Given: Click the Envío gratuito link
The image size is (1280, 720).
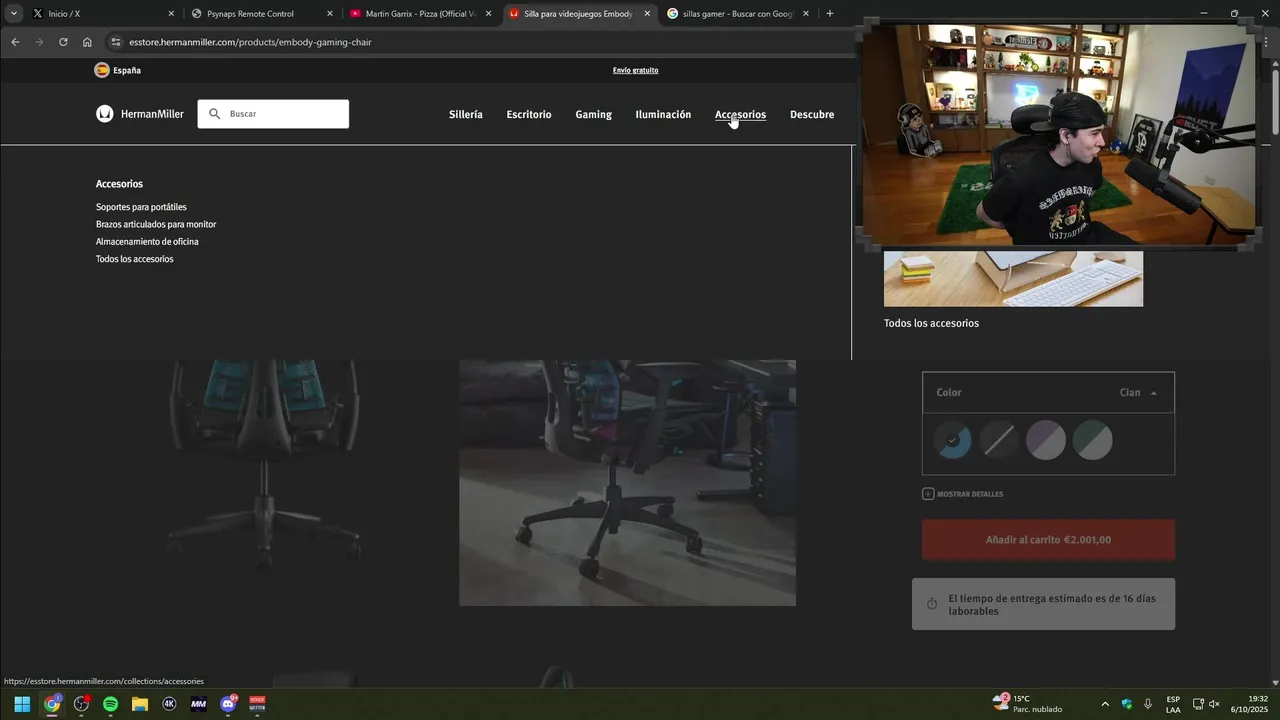Looking at the screenshot, I should click(635, 70).
